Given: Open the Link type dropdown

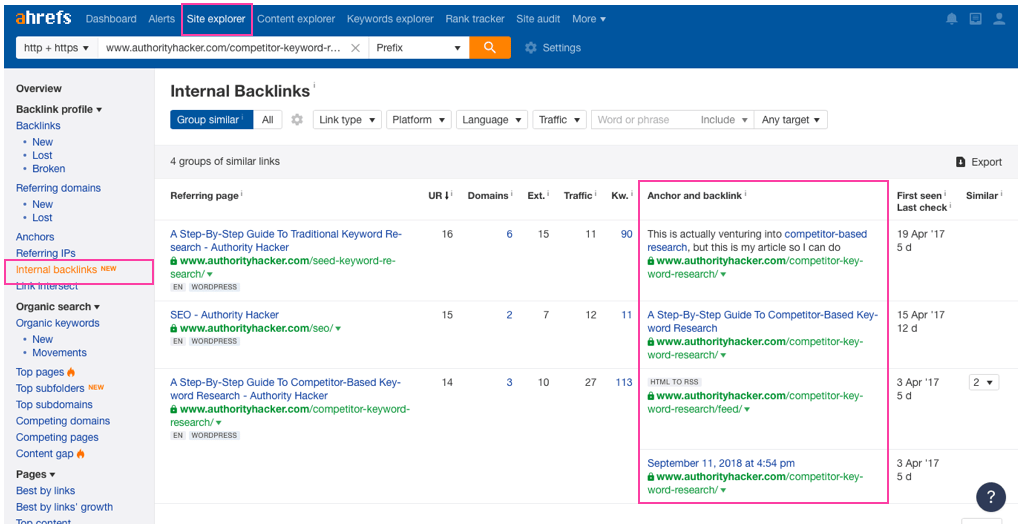Looking at the screenshot, I should [x=346, y=120].
